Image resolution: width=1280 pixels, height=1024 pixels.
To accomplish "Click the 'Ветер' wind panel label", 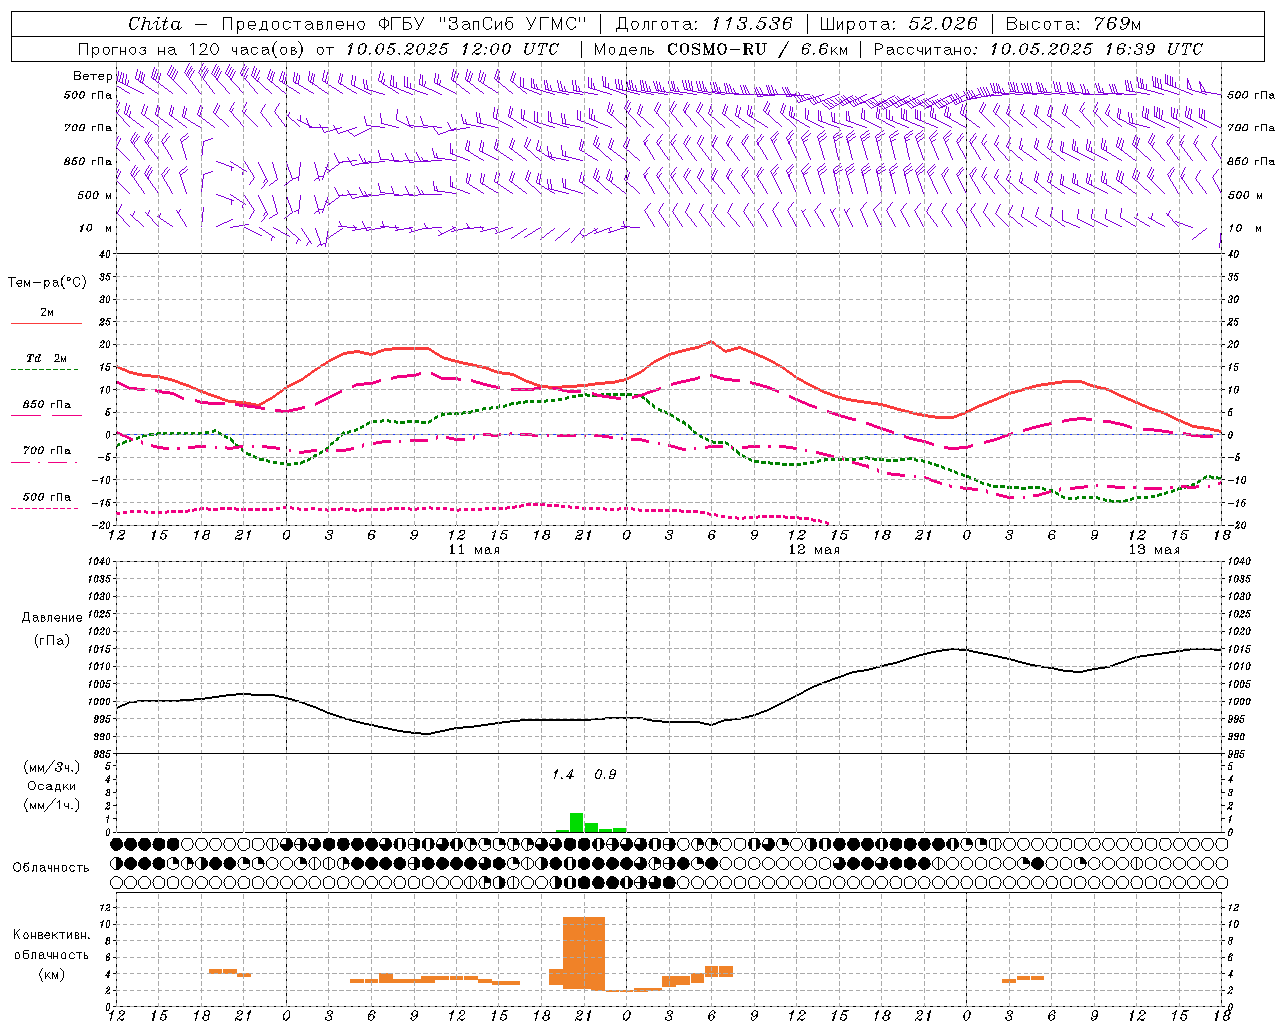I will [x=92, y=76].
